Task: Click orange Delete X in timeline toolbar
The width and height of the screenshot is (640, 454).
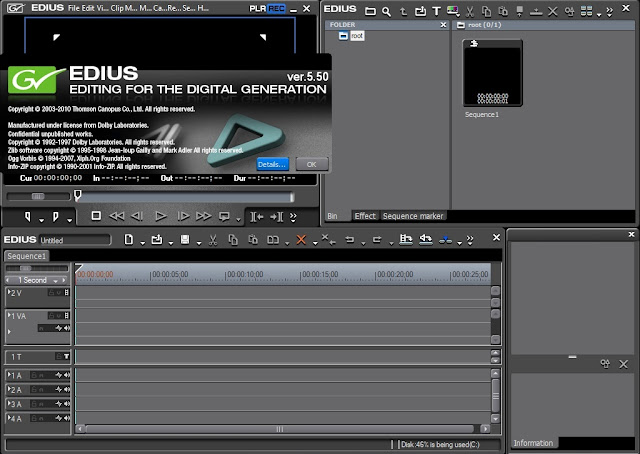Action: (x=301, y=240)
